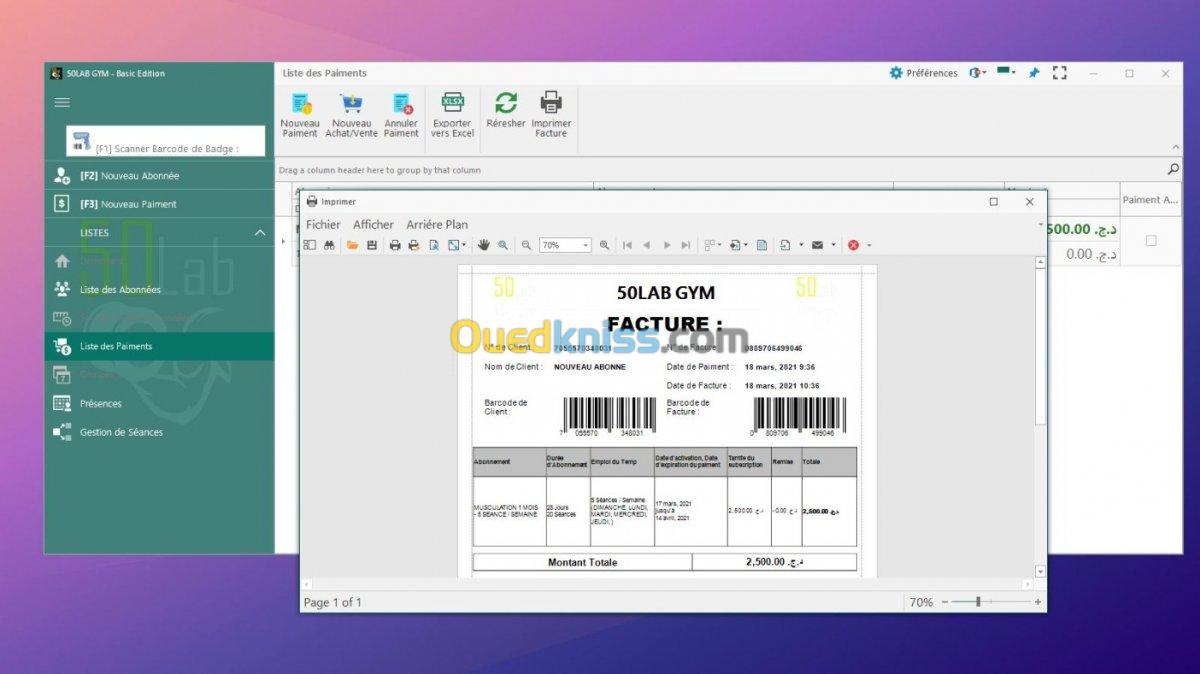
Task: Select Liste des Paiments in sidebar
Action: (159, 346)
